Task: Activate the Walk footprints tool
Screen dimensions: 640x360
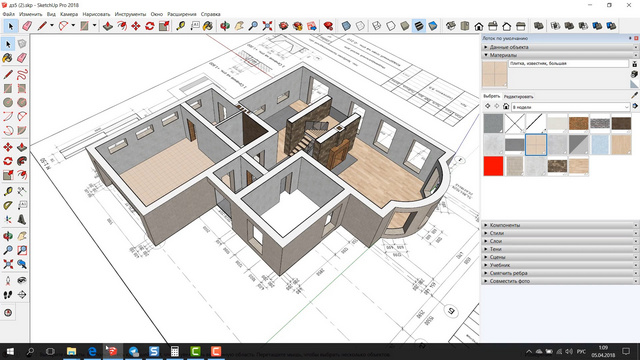Action: coord(8,294)
